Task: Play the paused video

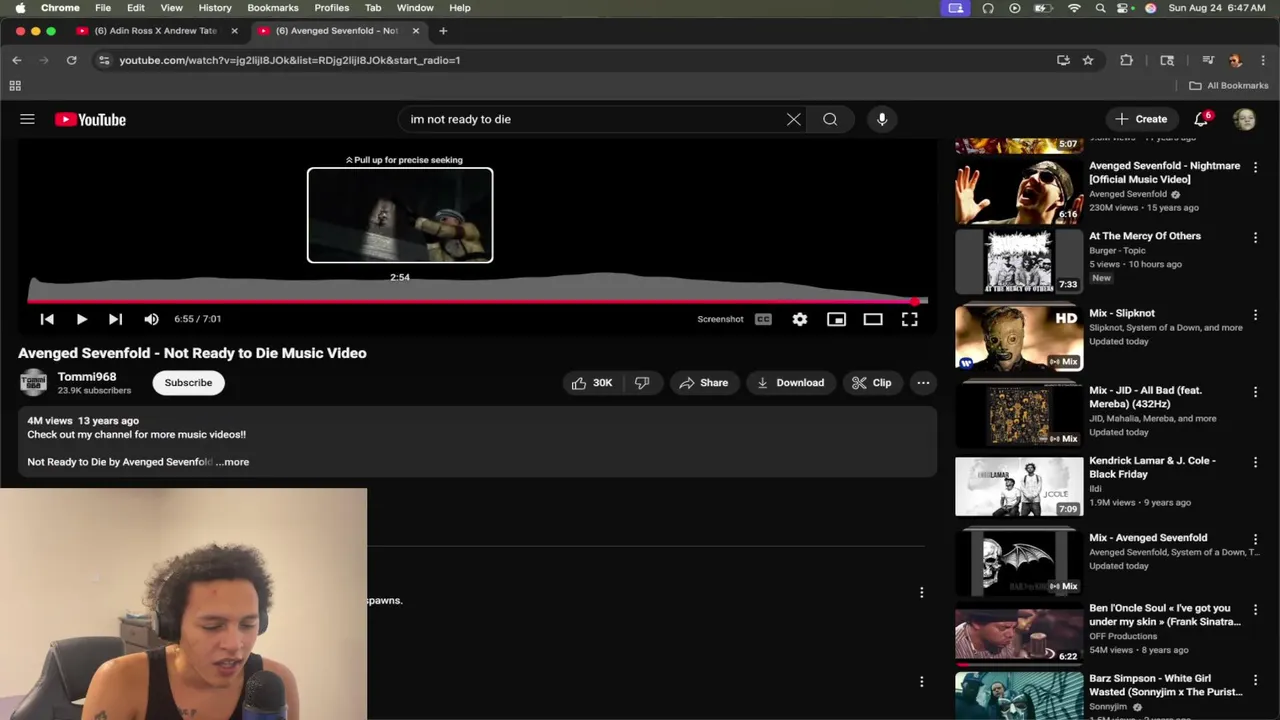Action: click(x=81, y=319)
